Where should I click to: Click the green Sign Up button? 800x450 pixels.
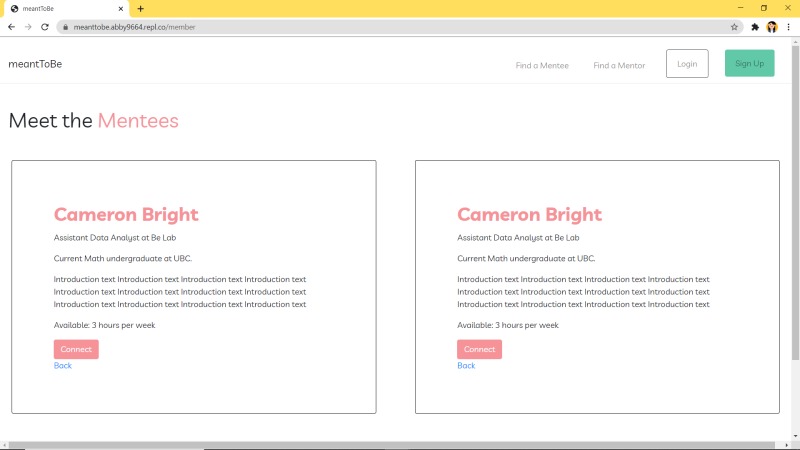pyautogui.click(x=749, y=63)
